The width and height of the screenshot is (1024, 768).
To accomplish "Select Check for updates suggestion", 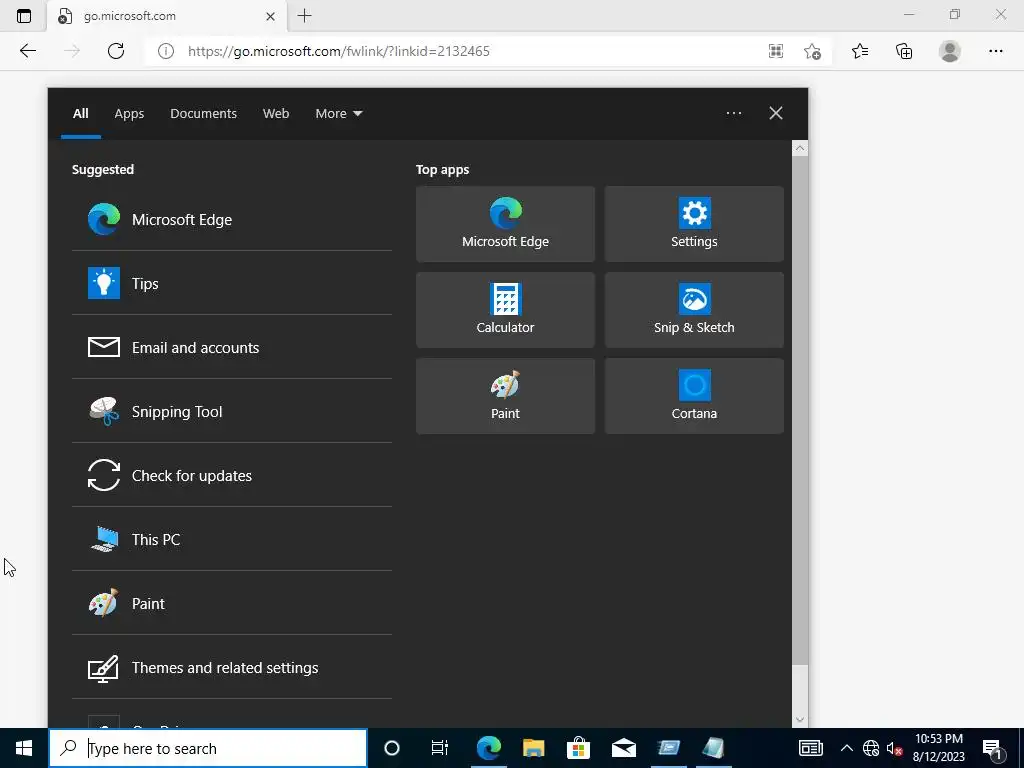I will tap(232, 475).
